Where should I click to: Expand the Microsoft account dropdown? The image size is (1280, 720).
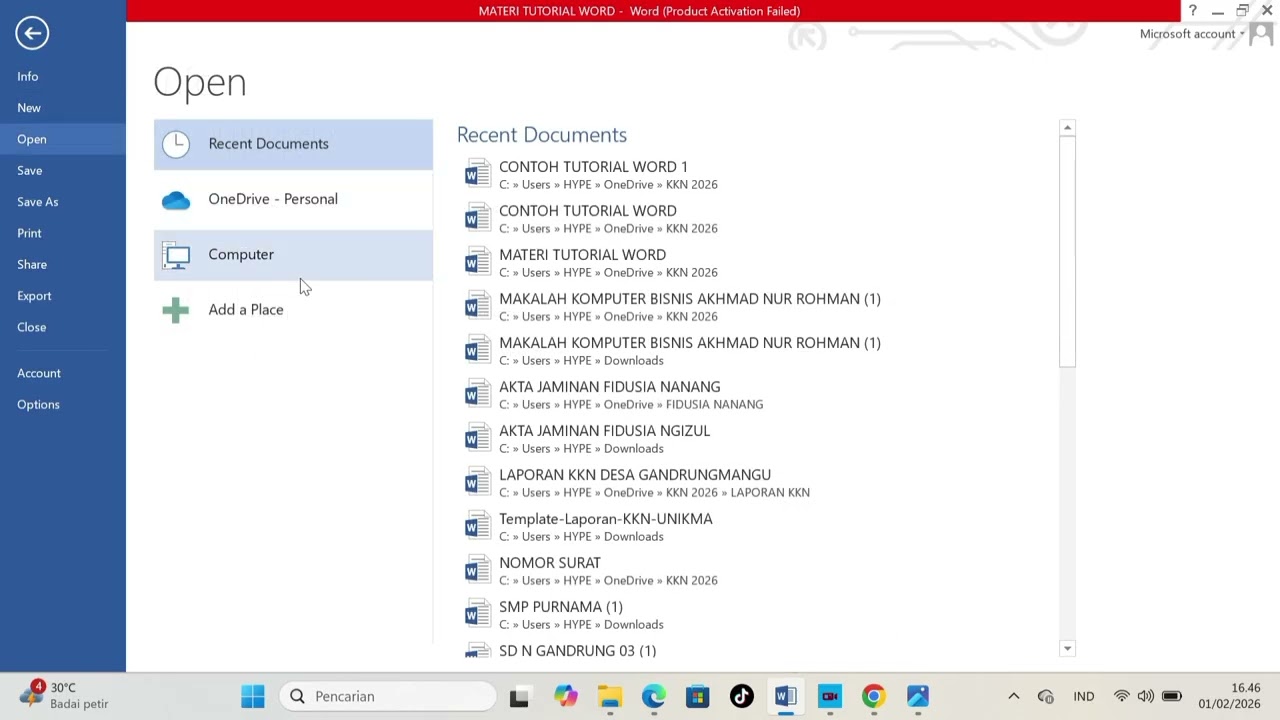(1192, 34)
